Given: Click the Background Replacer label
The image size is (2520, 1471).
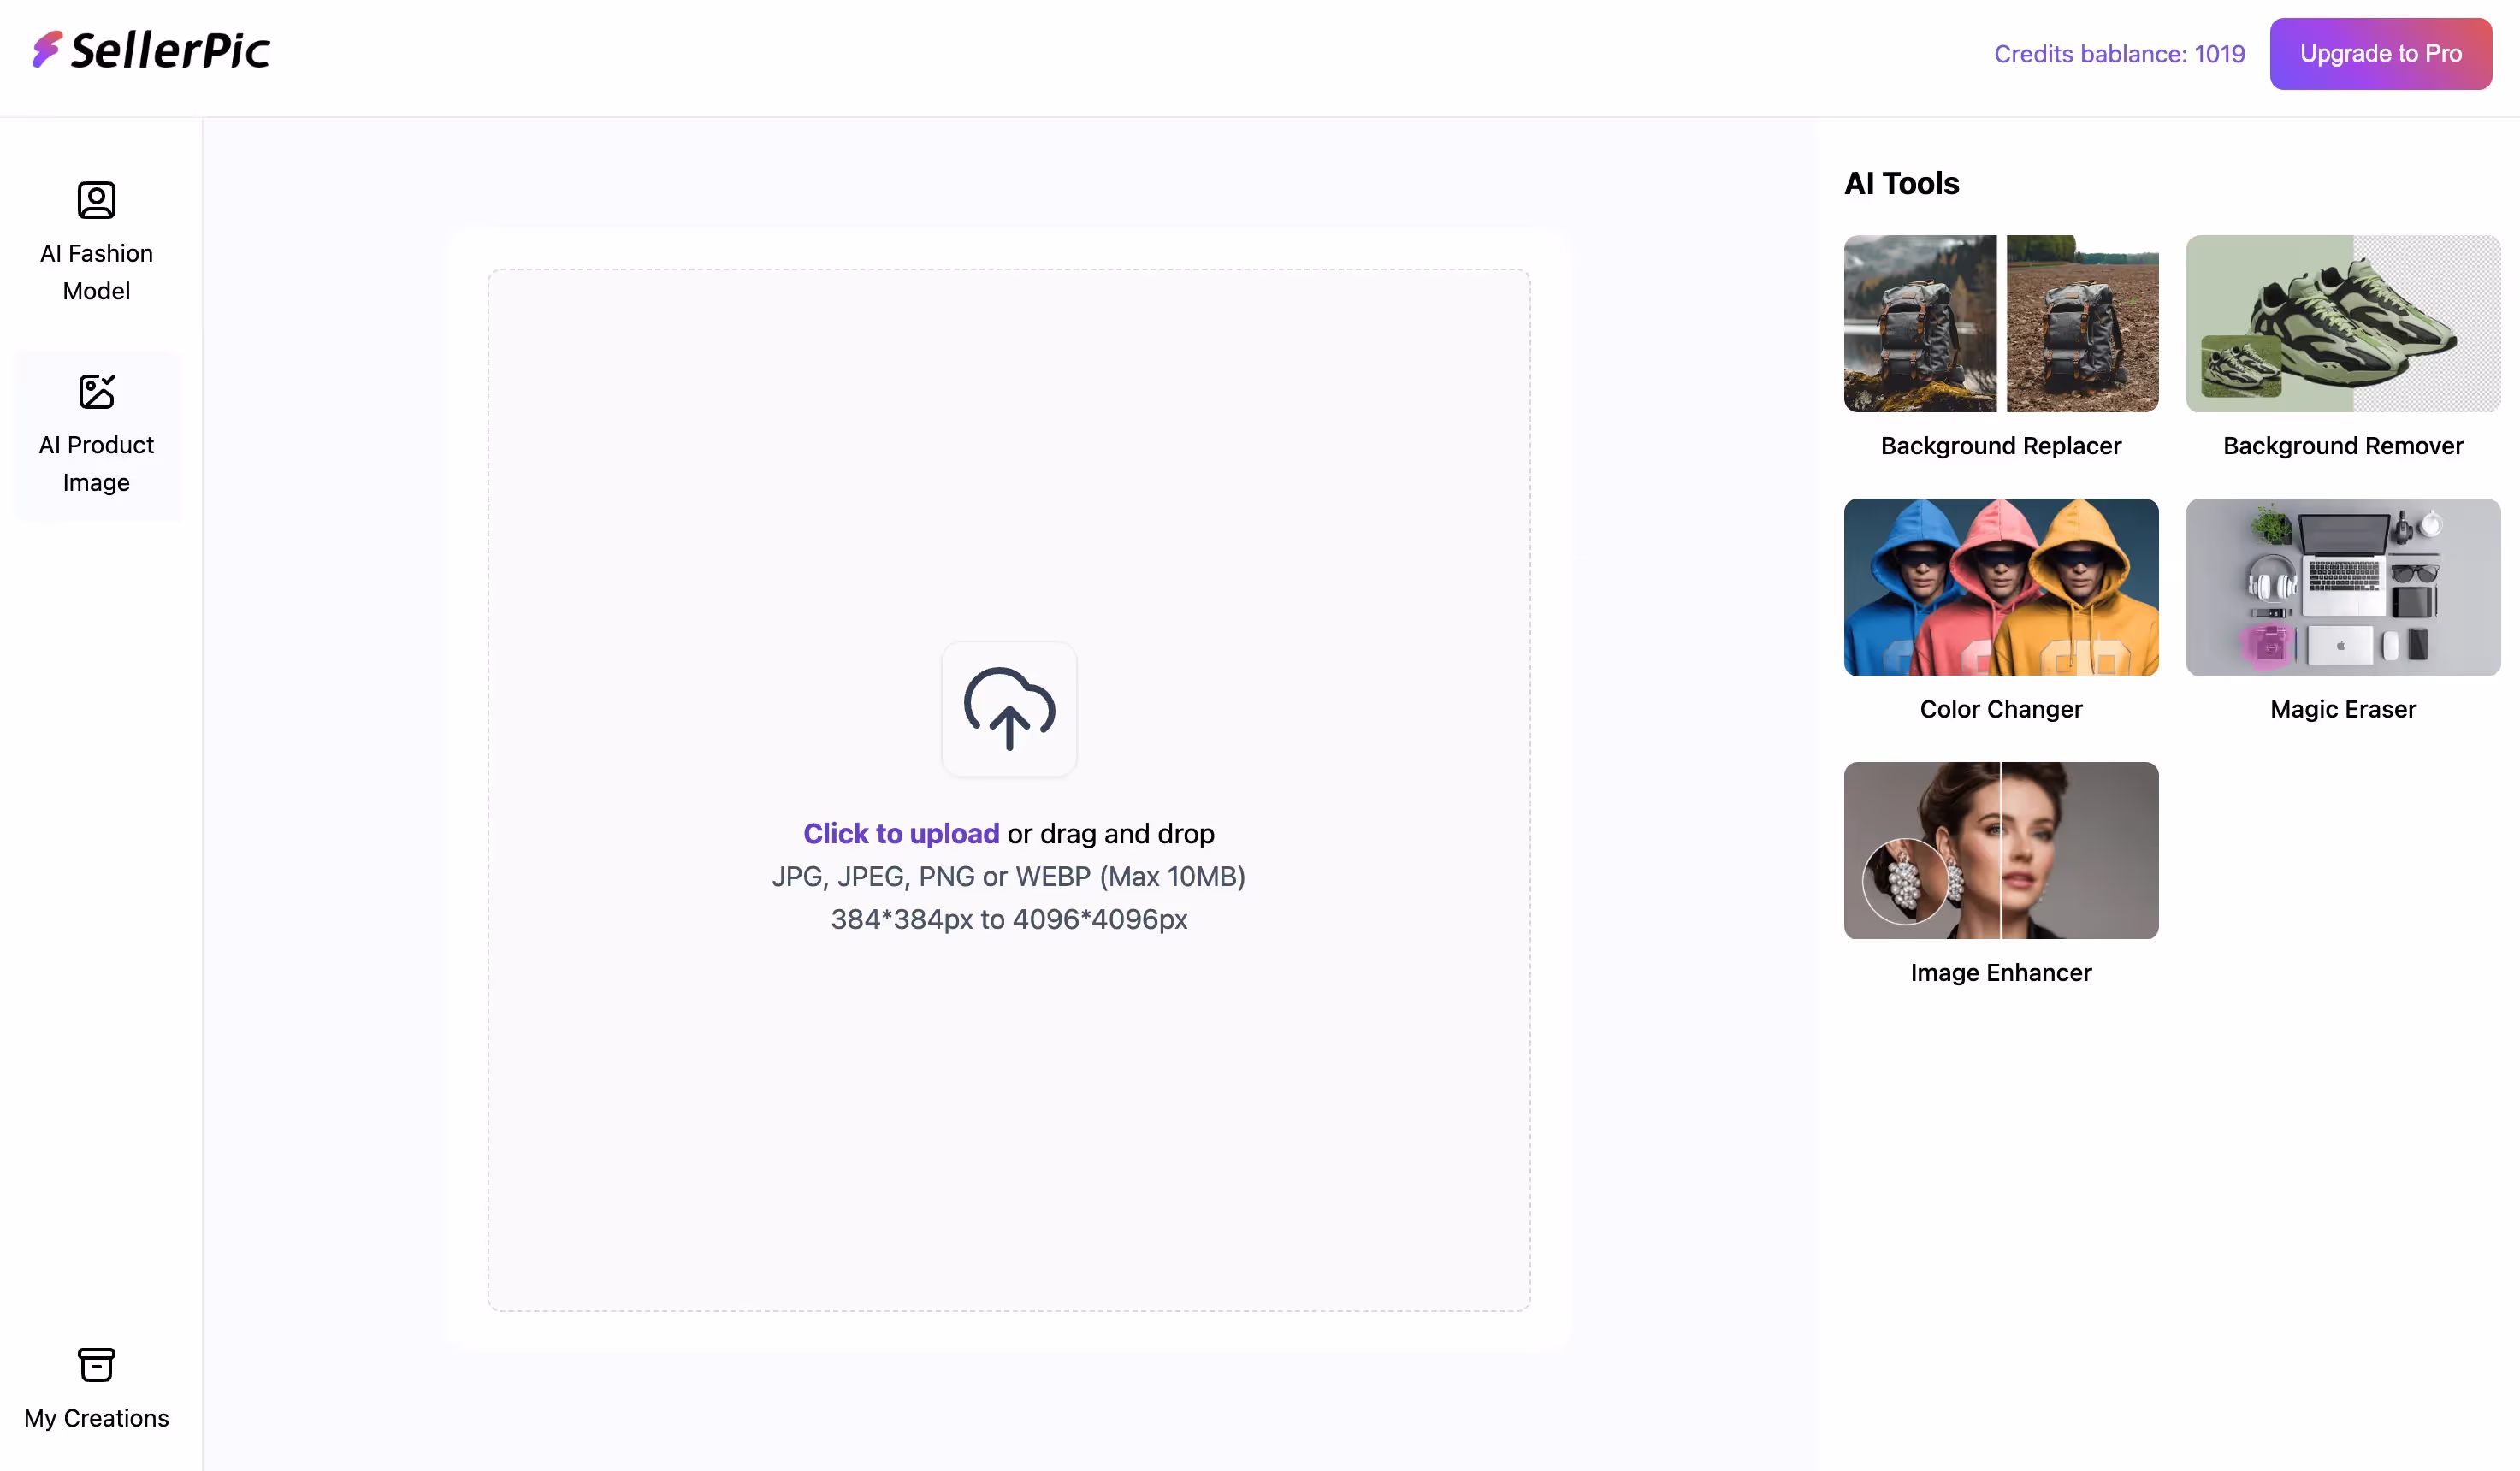Looking at the screenshot, I should tap(2000, 446).
